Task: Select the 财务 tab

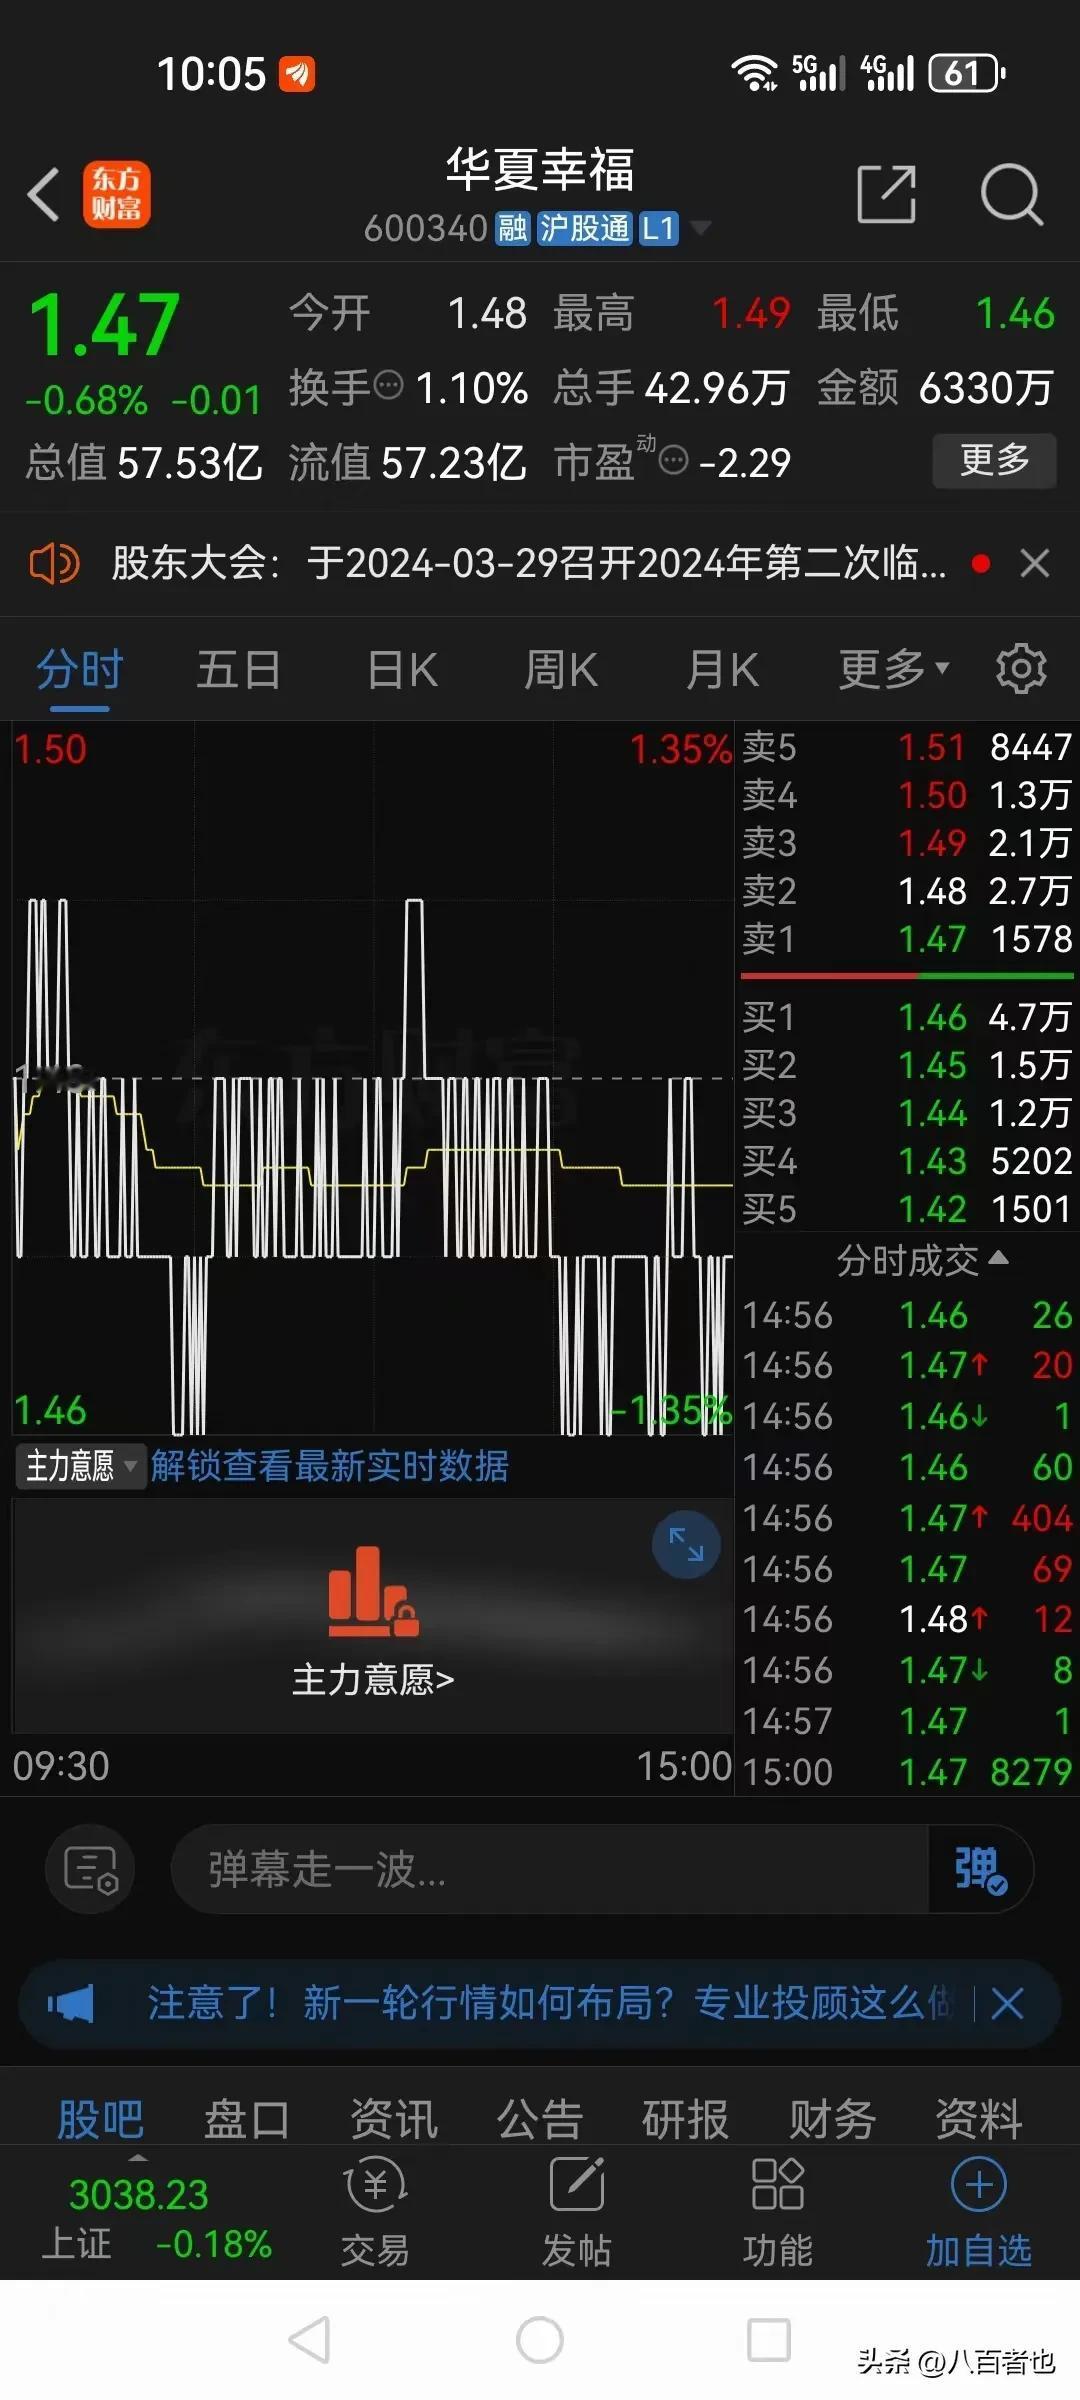Action: tap(832, 2119)
